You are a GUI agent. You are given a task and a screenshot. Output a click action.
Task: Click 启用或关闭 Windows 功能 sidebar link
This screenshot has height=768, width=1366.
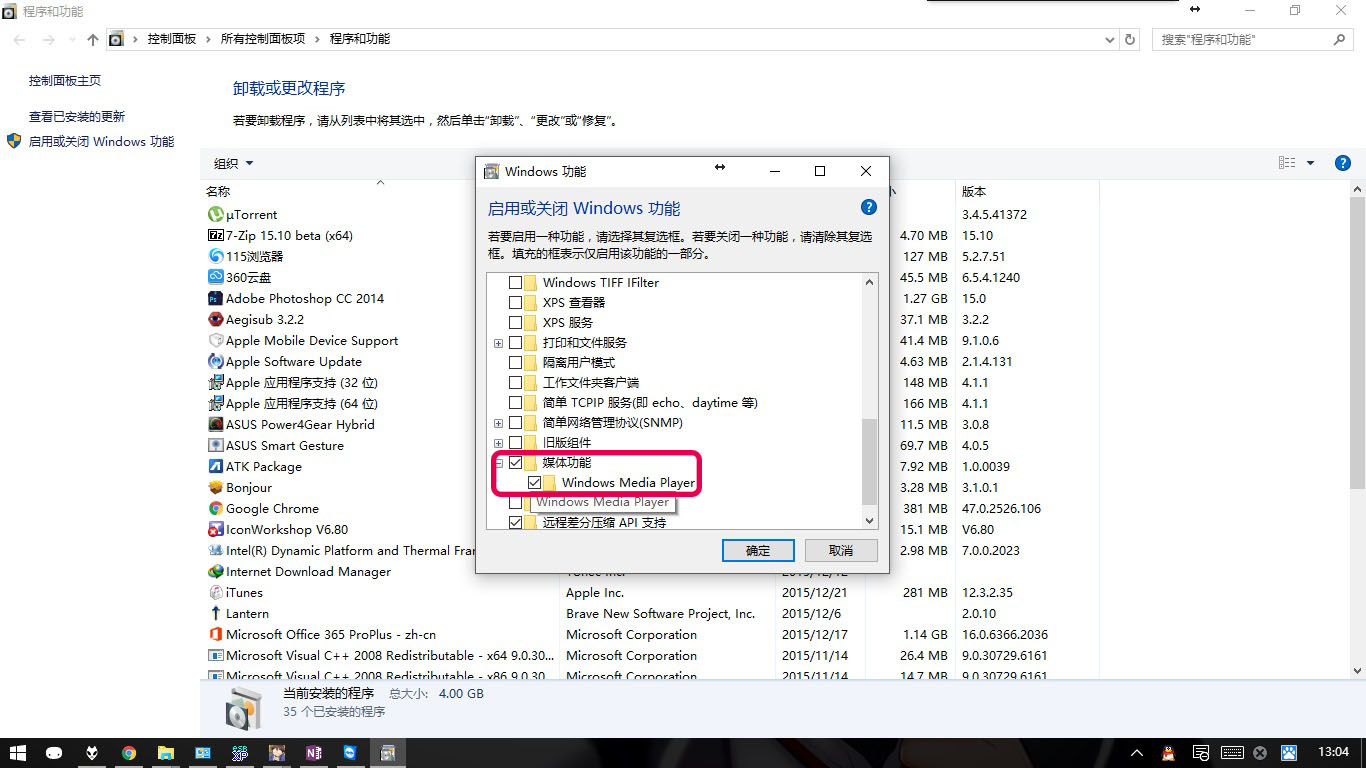101,141
